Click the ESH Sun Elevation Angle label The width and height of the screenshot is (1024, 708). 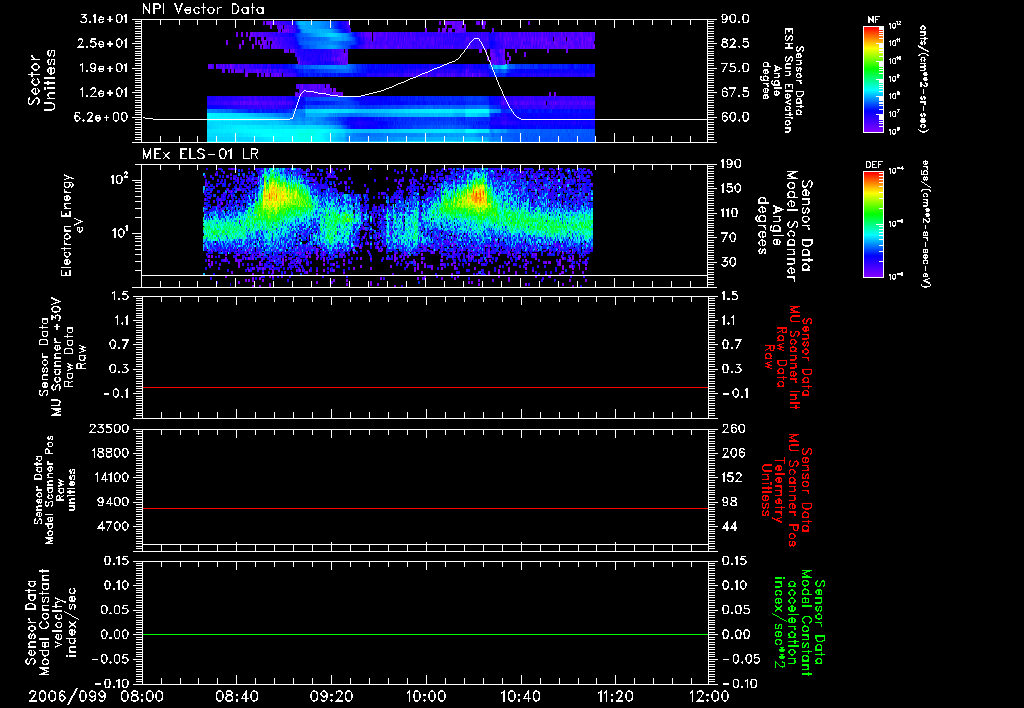[783, 80]
